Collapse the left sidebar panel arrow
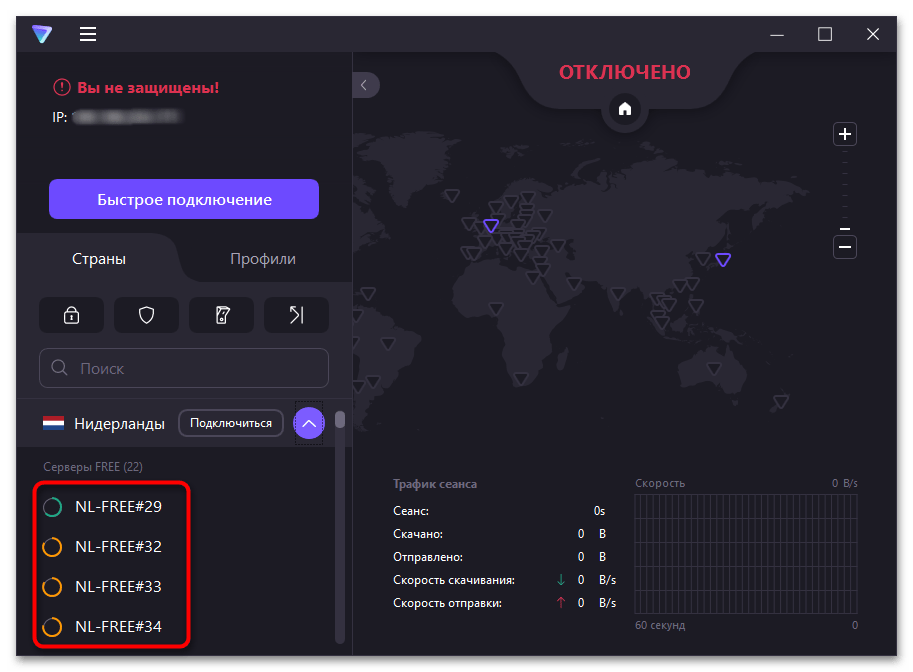Viewport: 913px width, 672px height. 364,86
